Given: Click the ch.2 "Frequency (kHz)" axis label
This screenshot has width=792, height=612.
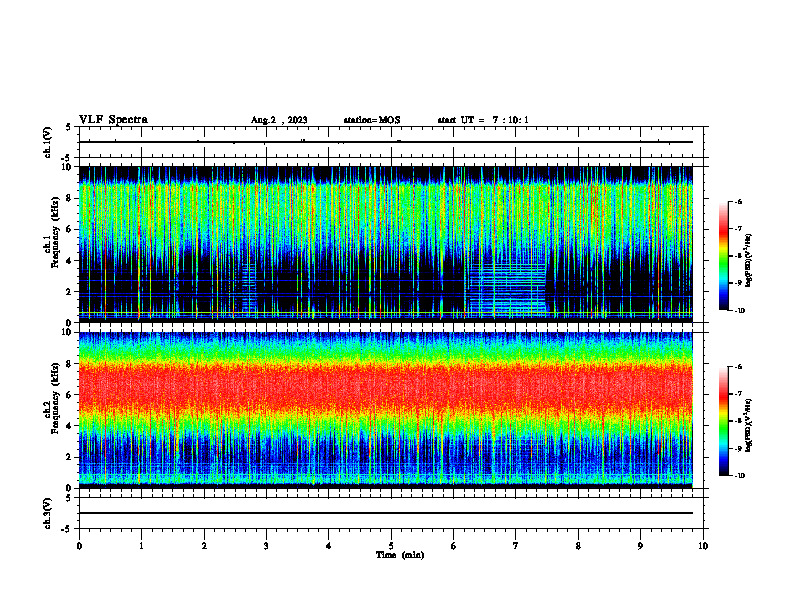Looking at the screenshot, I should [x=56, y=398].
